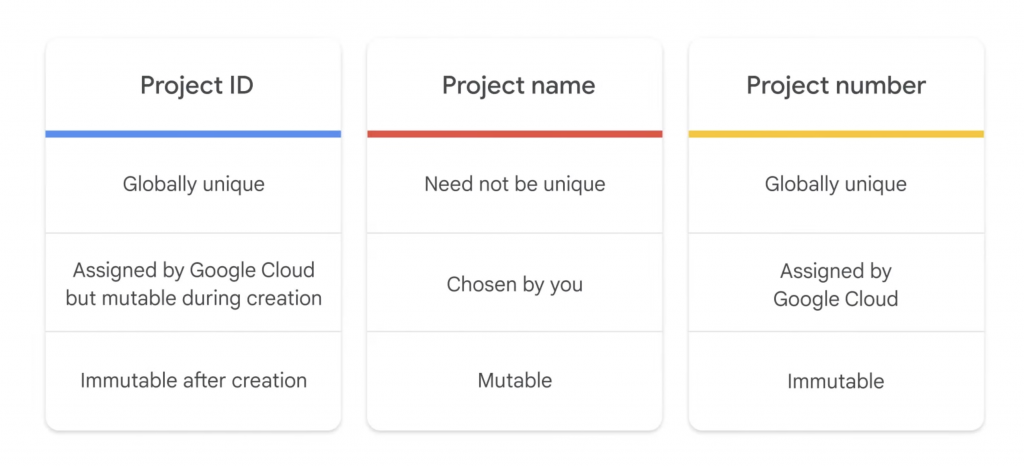Select "Globally unique" in the Project number card
This screenshot has height=466, width=1024.
tap(836, 184)
